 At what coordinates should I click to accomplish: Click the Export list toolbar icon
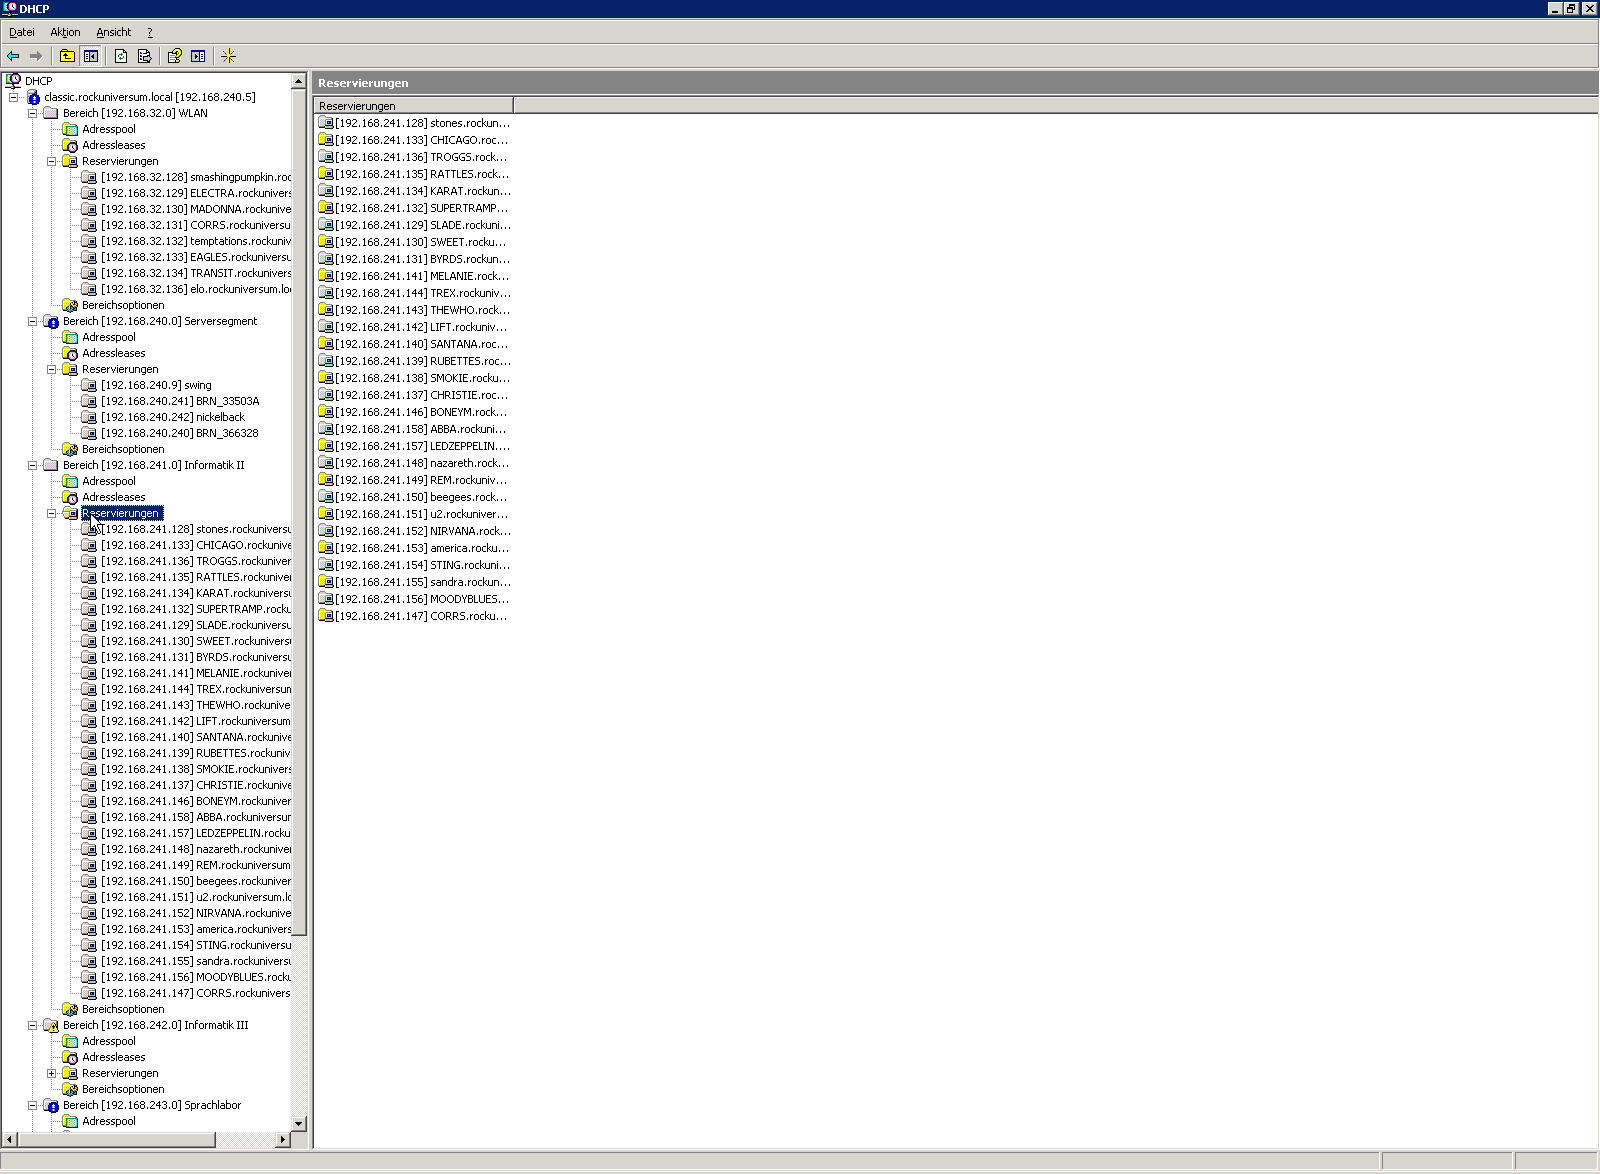point(144,56)
